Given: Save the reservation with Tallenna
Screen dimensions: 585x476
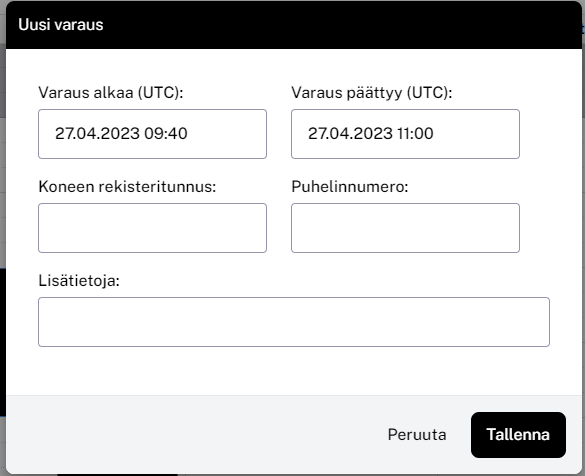Looking at the screenshot, I should (518, 435).
